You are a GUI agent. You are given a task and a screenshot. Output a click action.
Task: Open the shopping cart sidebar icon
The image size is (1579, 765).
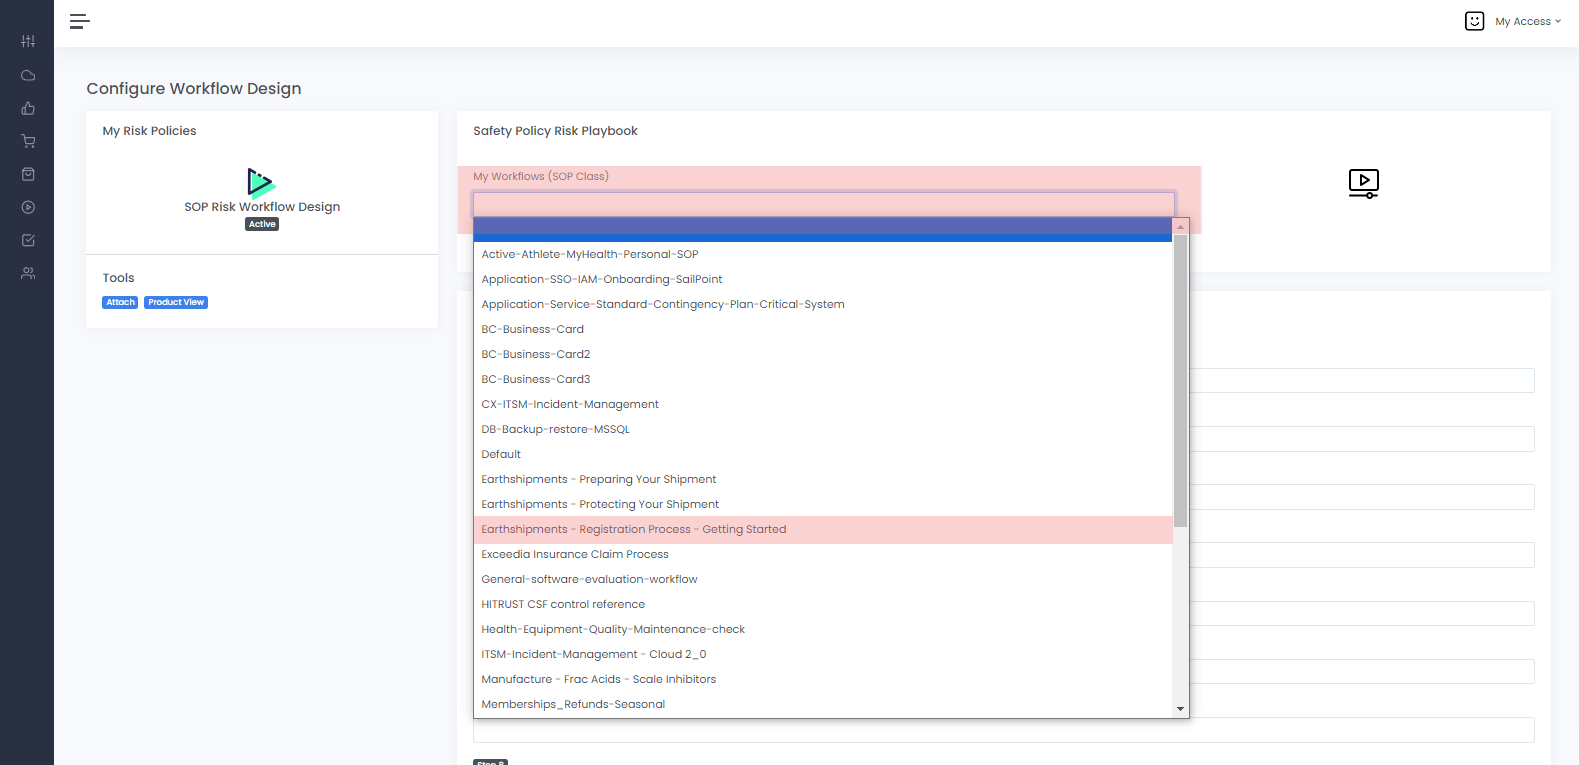[28, 141]
